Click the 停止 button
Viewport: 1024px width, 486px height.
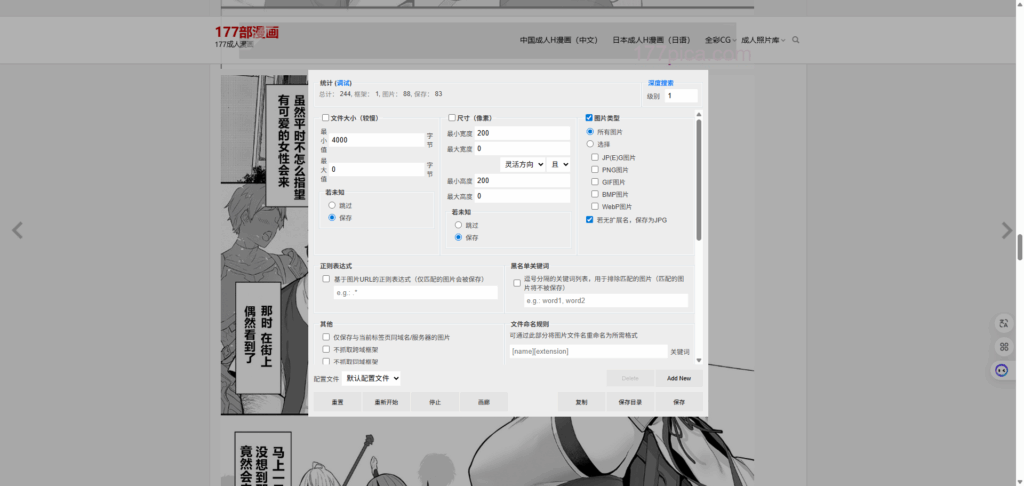point(435,402)
